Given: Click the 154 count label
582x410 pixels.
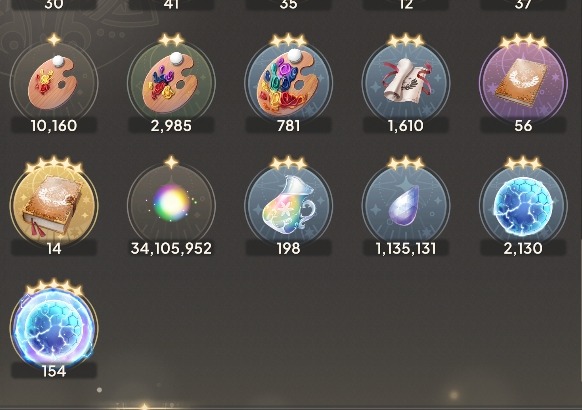Looking at the screenshot, I should point(54,371).
